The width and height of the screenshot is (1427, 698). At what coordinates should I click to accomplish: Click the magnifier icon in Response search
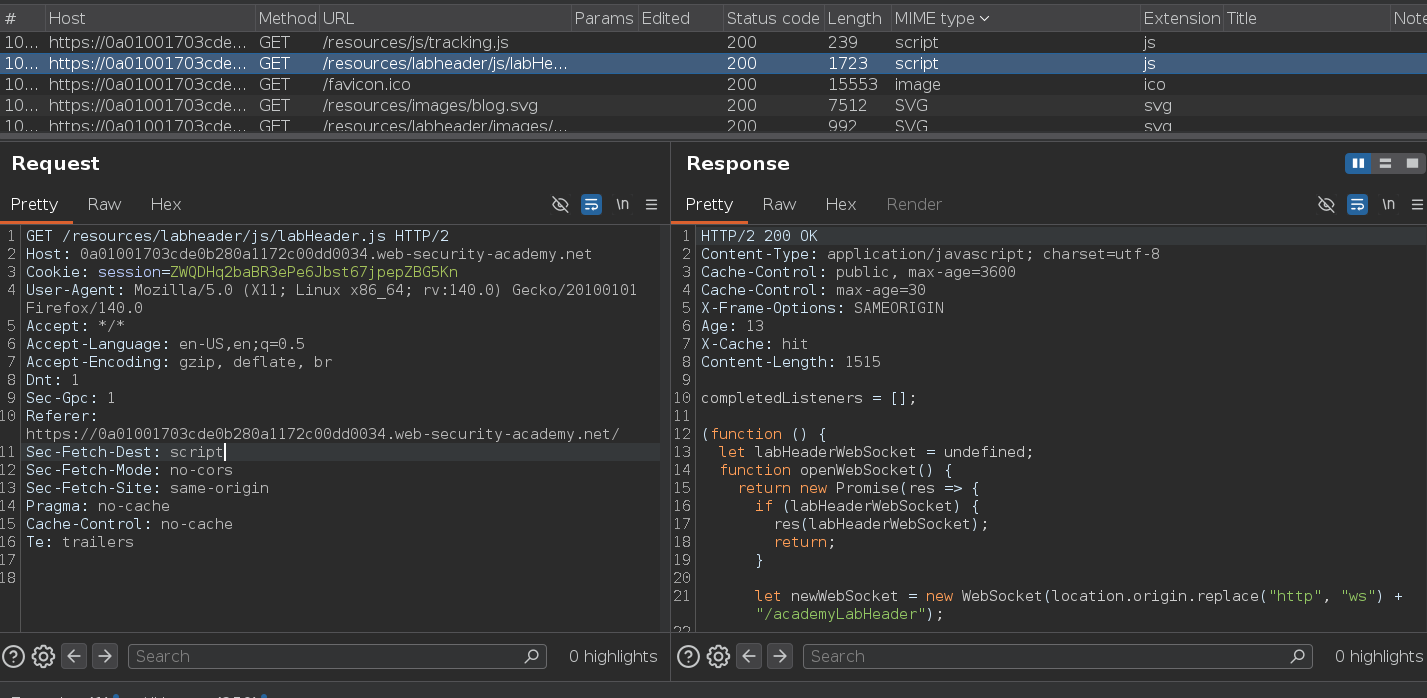[x=1298, y=656]
